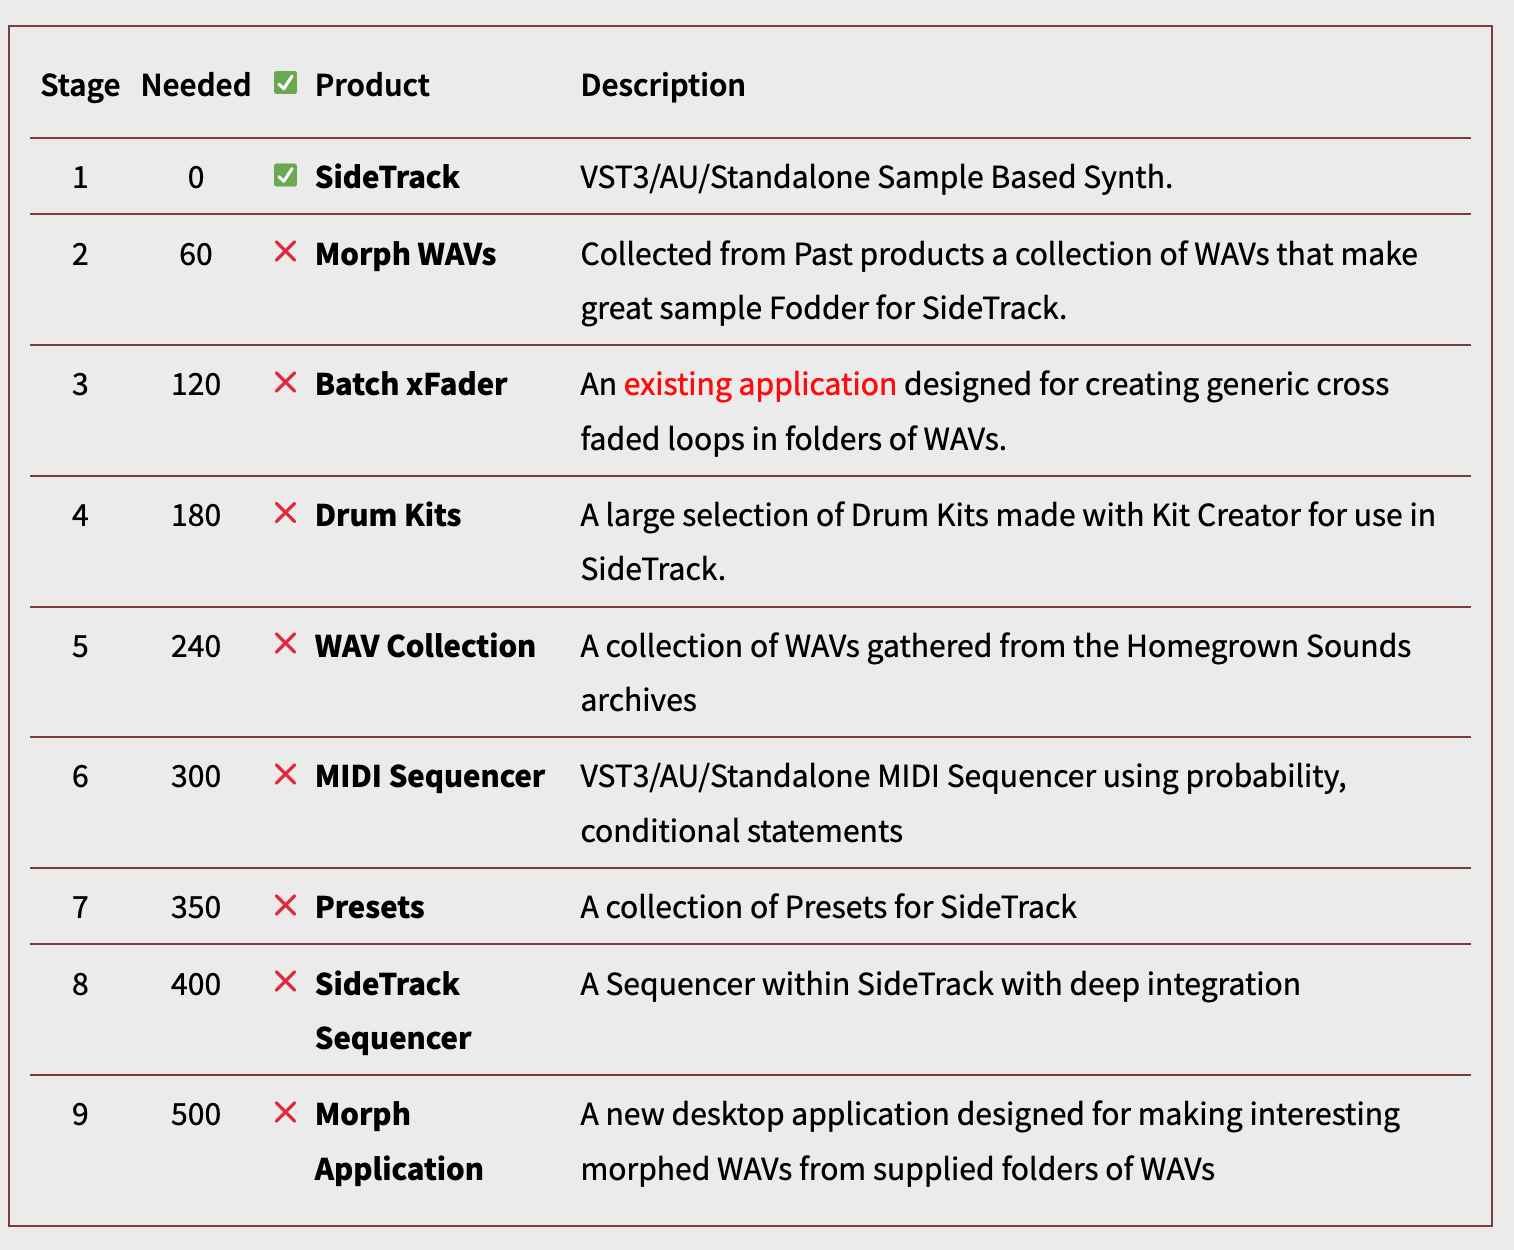Click the Morph Application product name
1514x1250 pixels.
398,1141
